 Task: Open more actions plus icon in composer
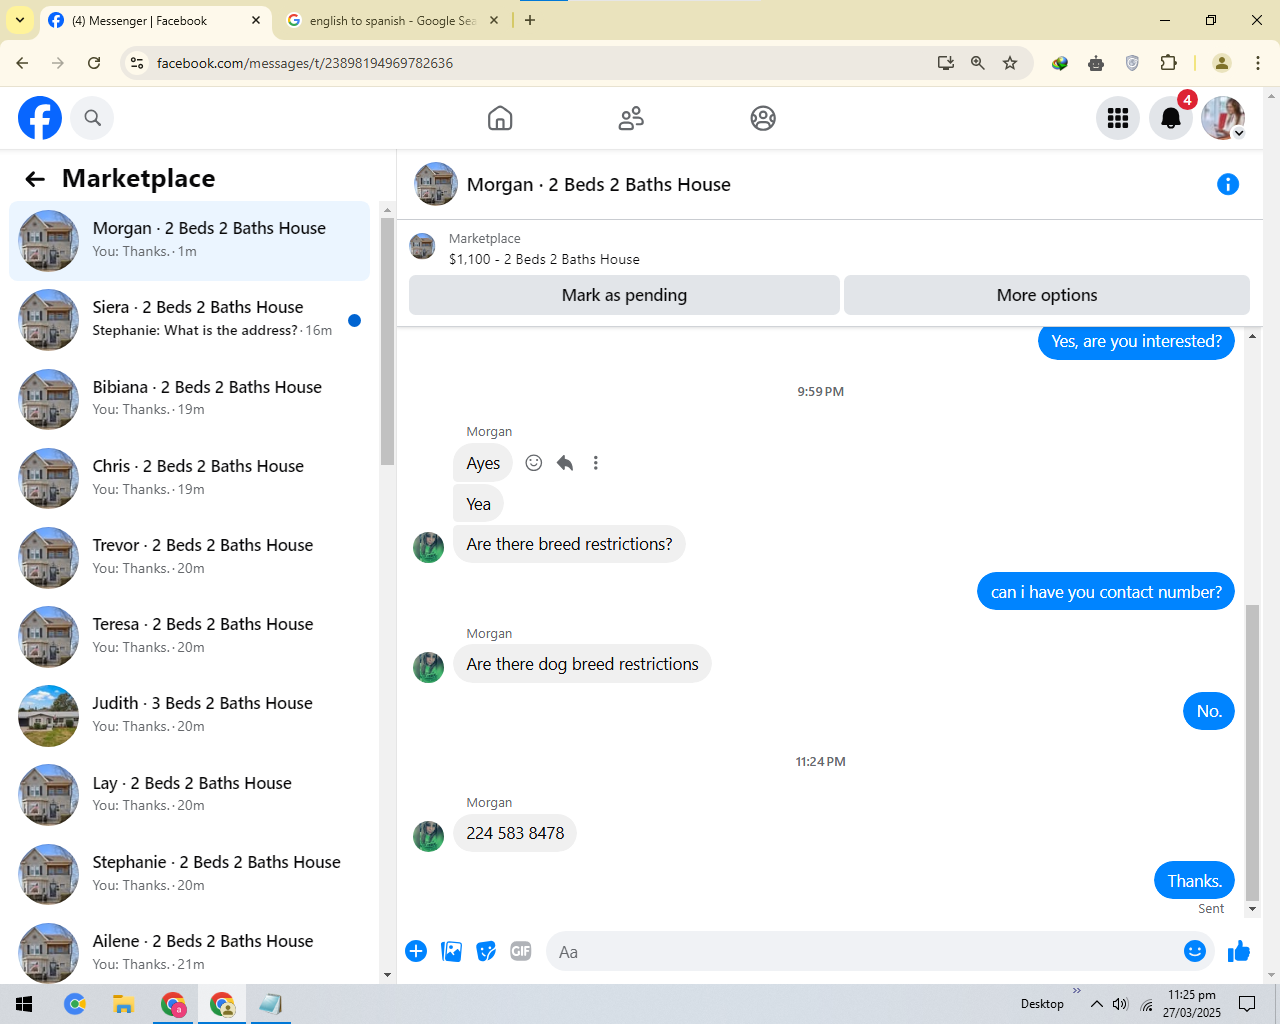tap(416, 951)
